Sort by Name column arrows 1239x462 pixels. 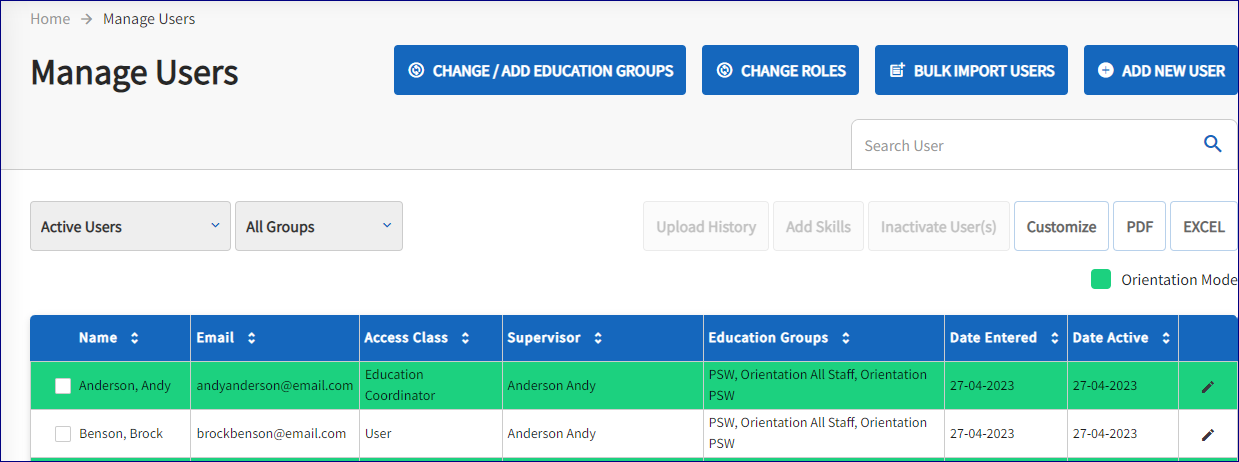(134, 338)
